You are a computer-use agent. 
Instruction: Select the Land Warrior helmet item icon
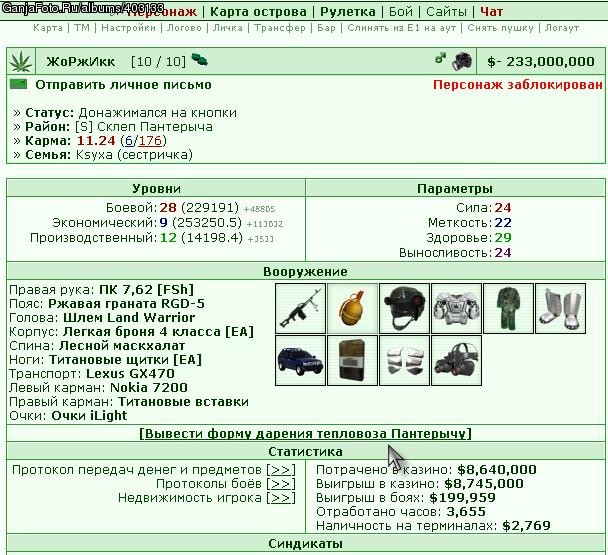(x=404, y=308)
